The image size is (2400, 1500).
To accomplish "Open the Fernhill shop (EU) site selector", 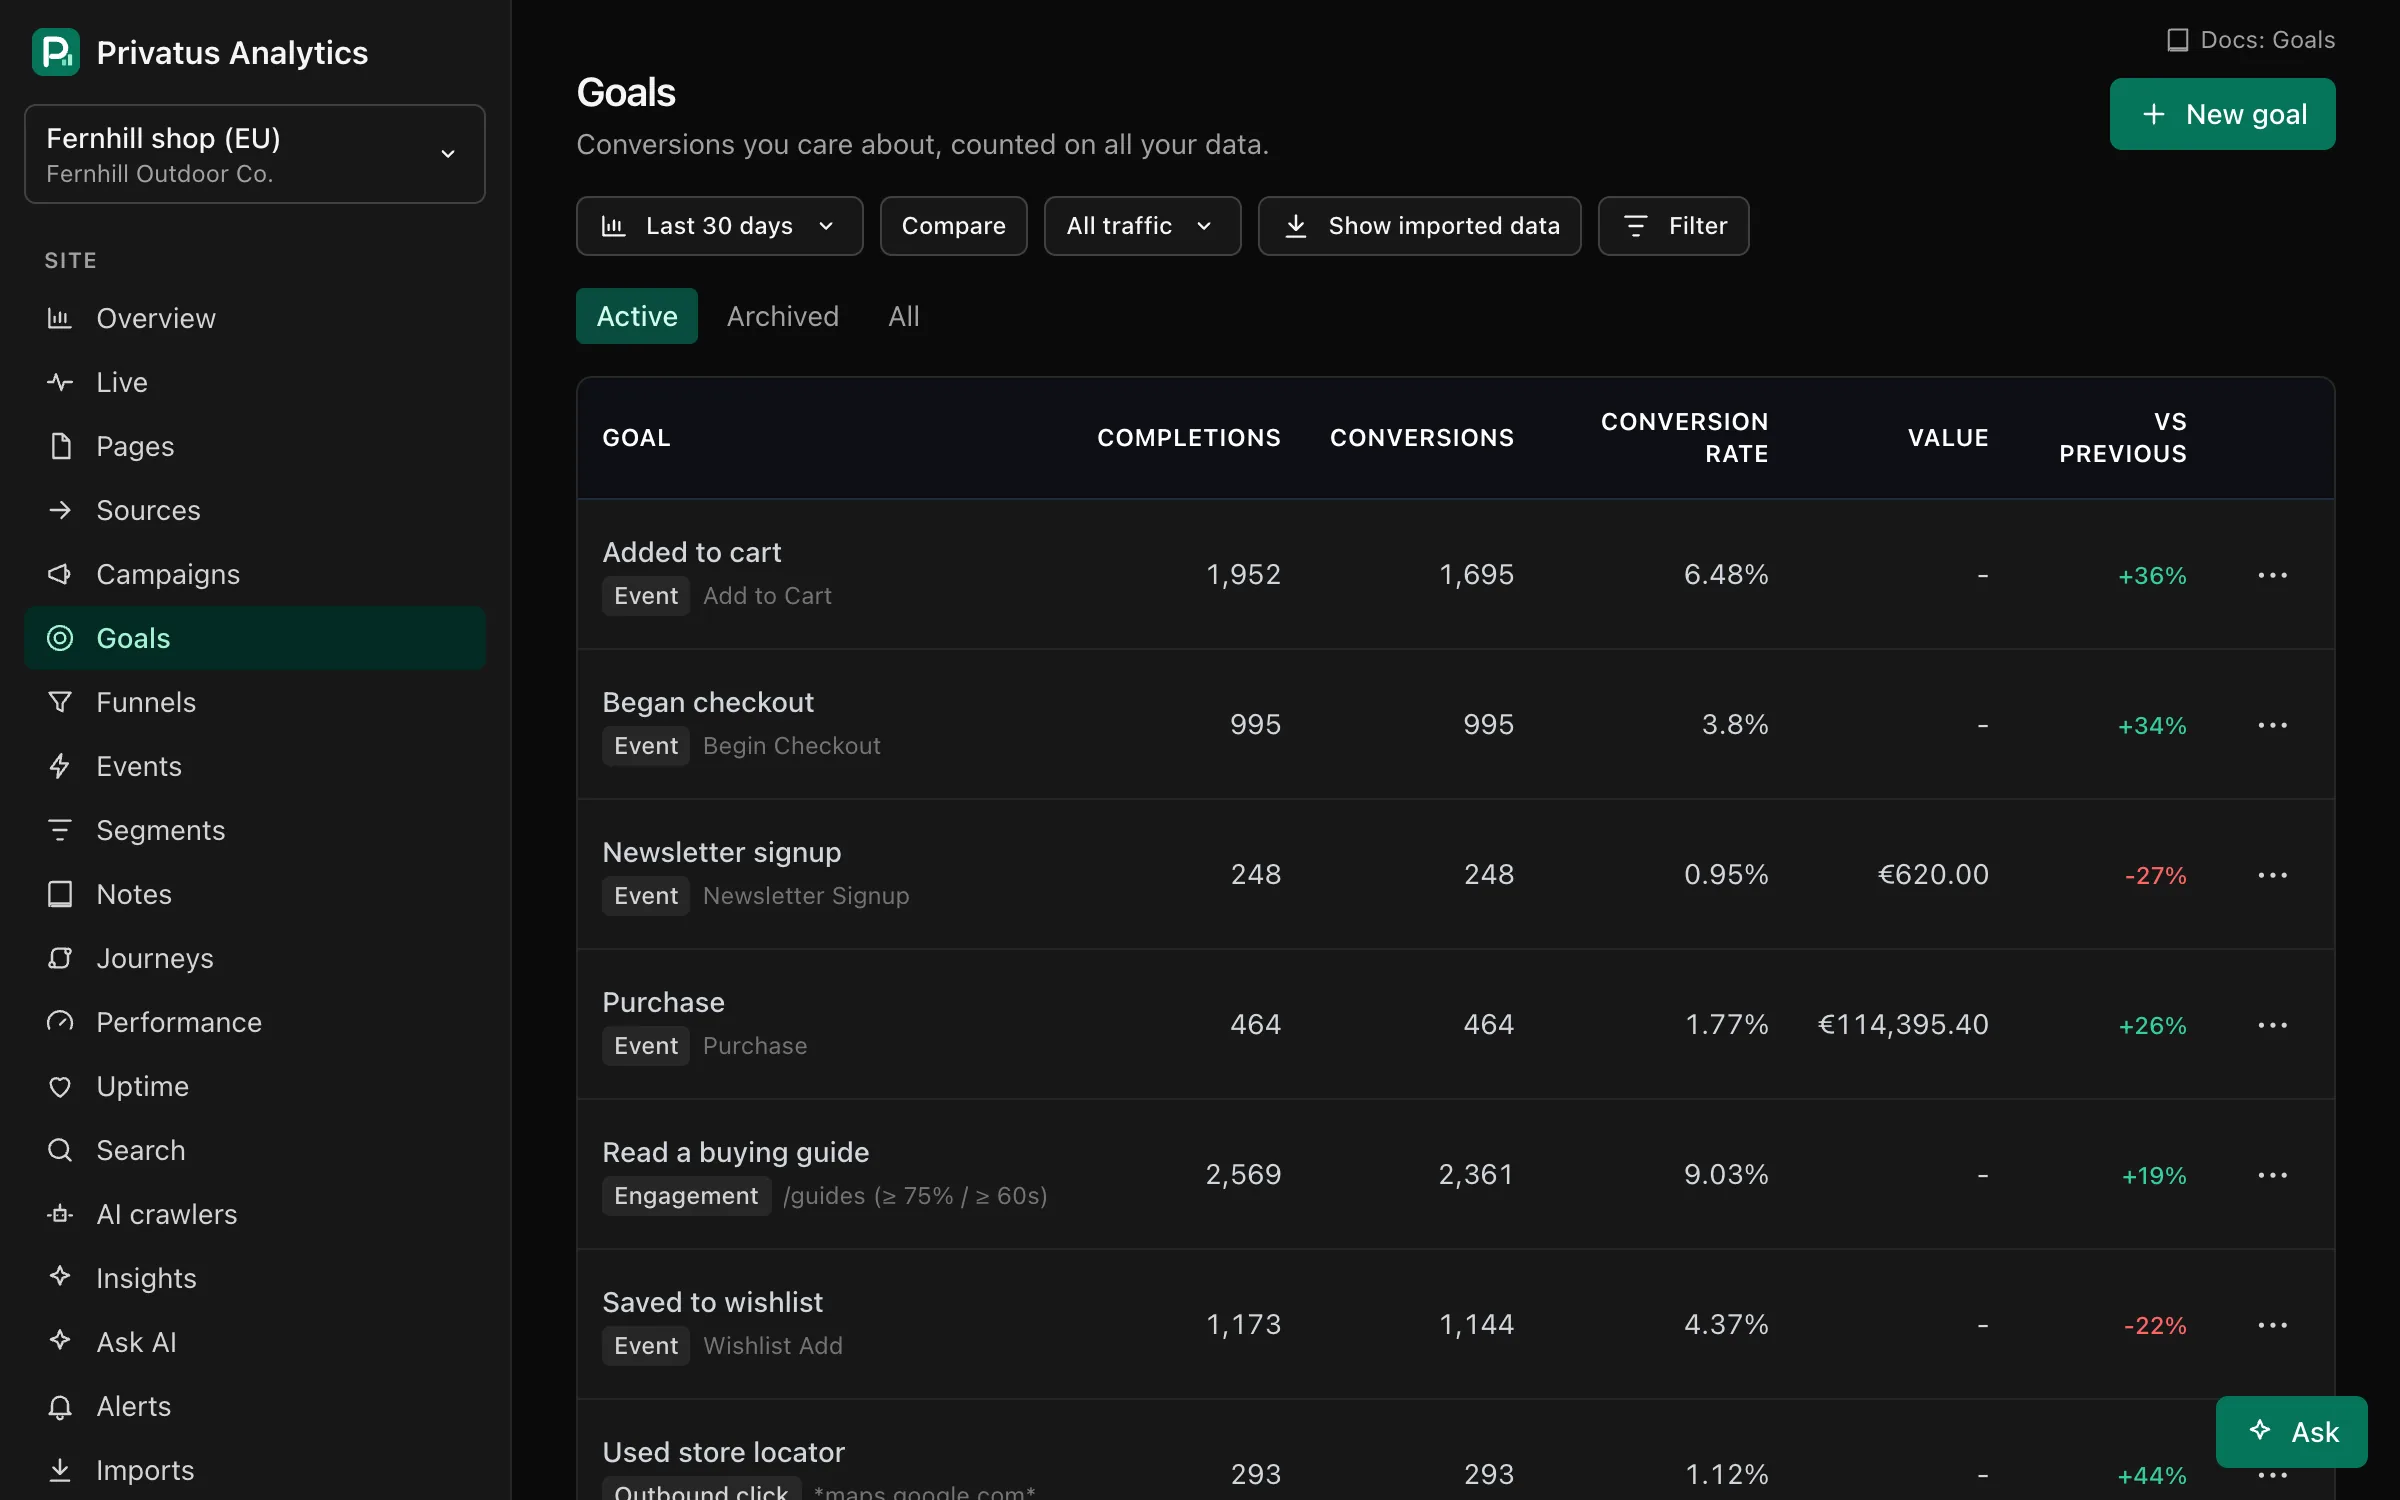I will 255,154.
